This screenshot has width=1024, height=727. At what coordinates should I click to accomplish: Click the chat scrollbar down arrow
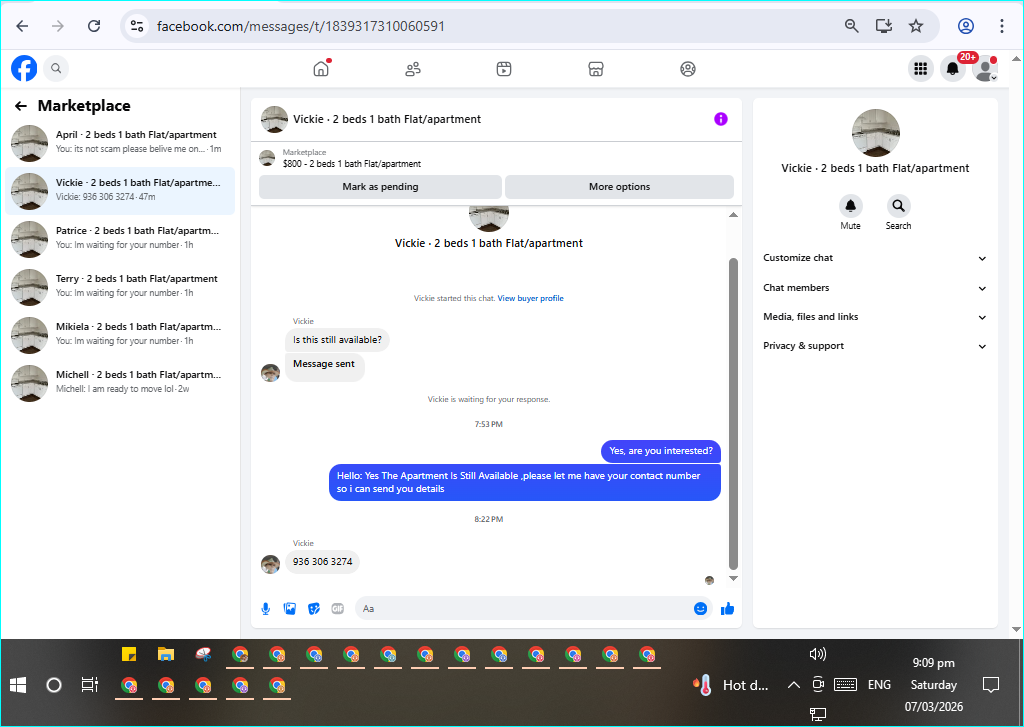tap(733, 578)
